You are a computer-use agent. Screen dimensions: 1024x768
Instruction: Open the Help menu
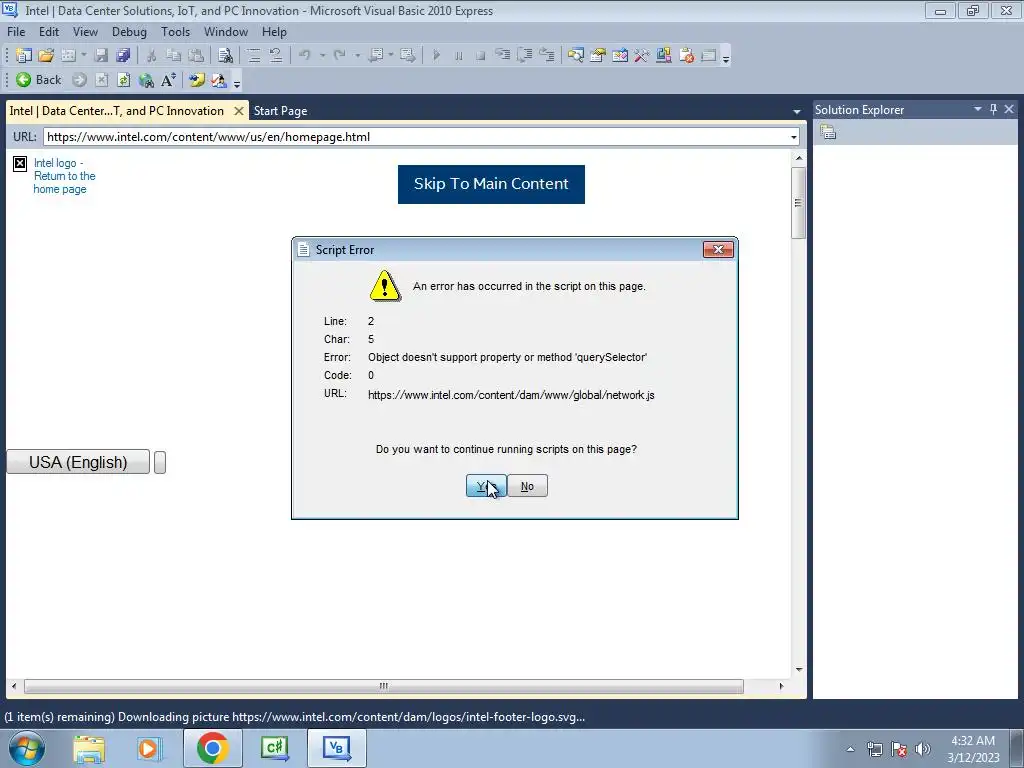click(x=274, y=32)
